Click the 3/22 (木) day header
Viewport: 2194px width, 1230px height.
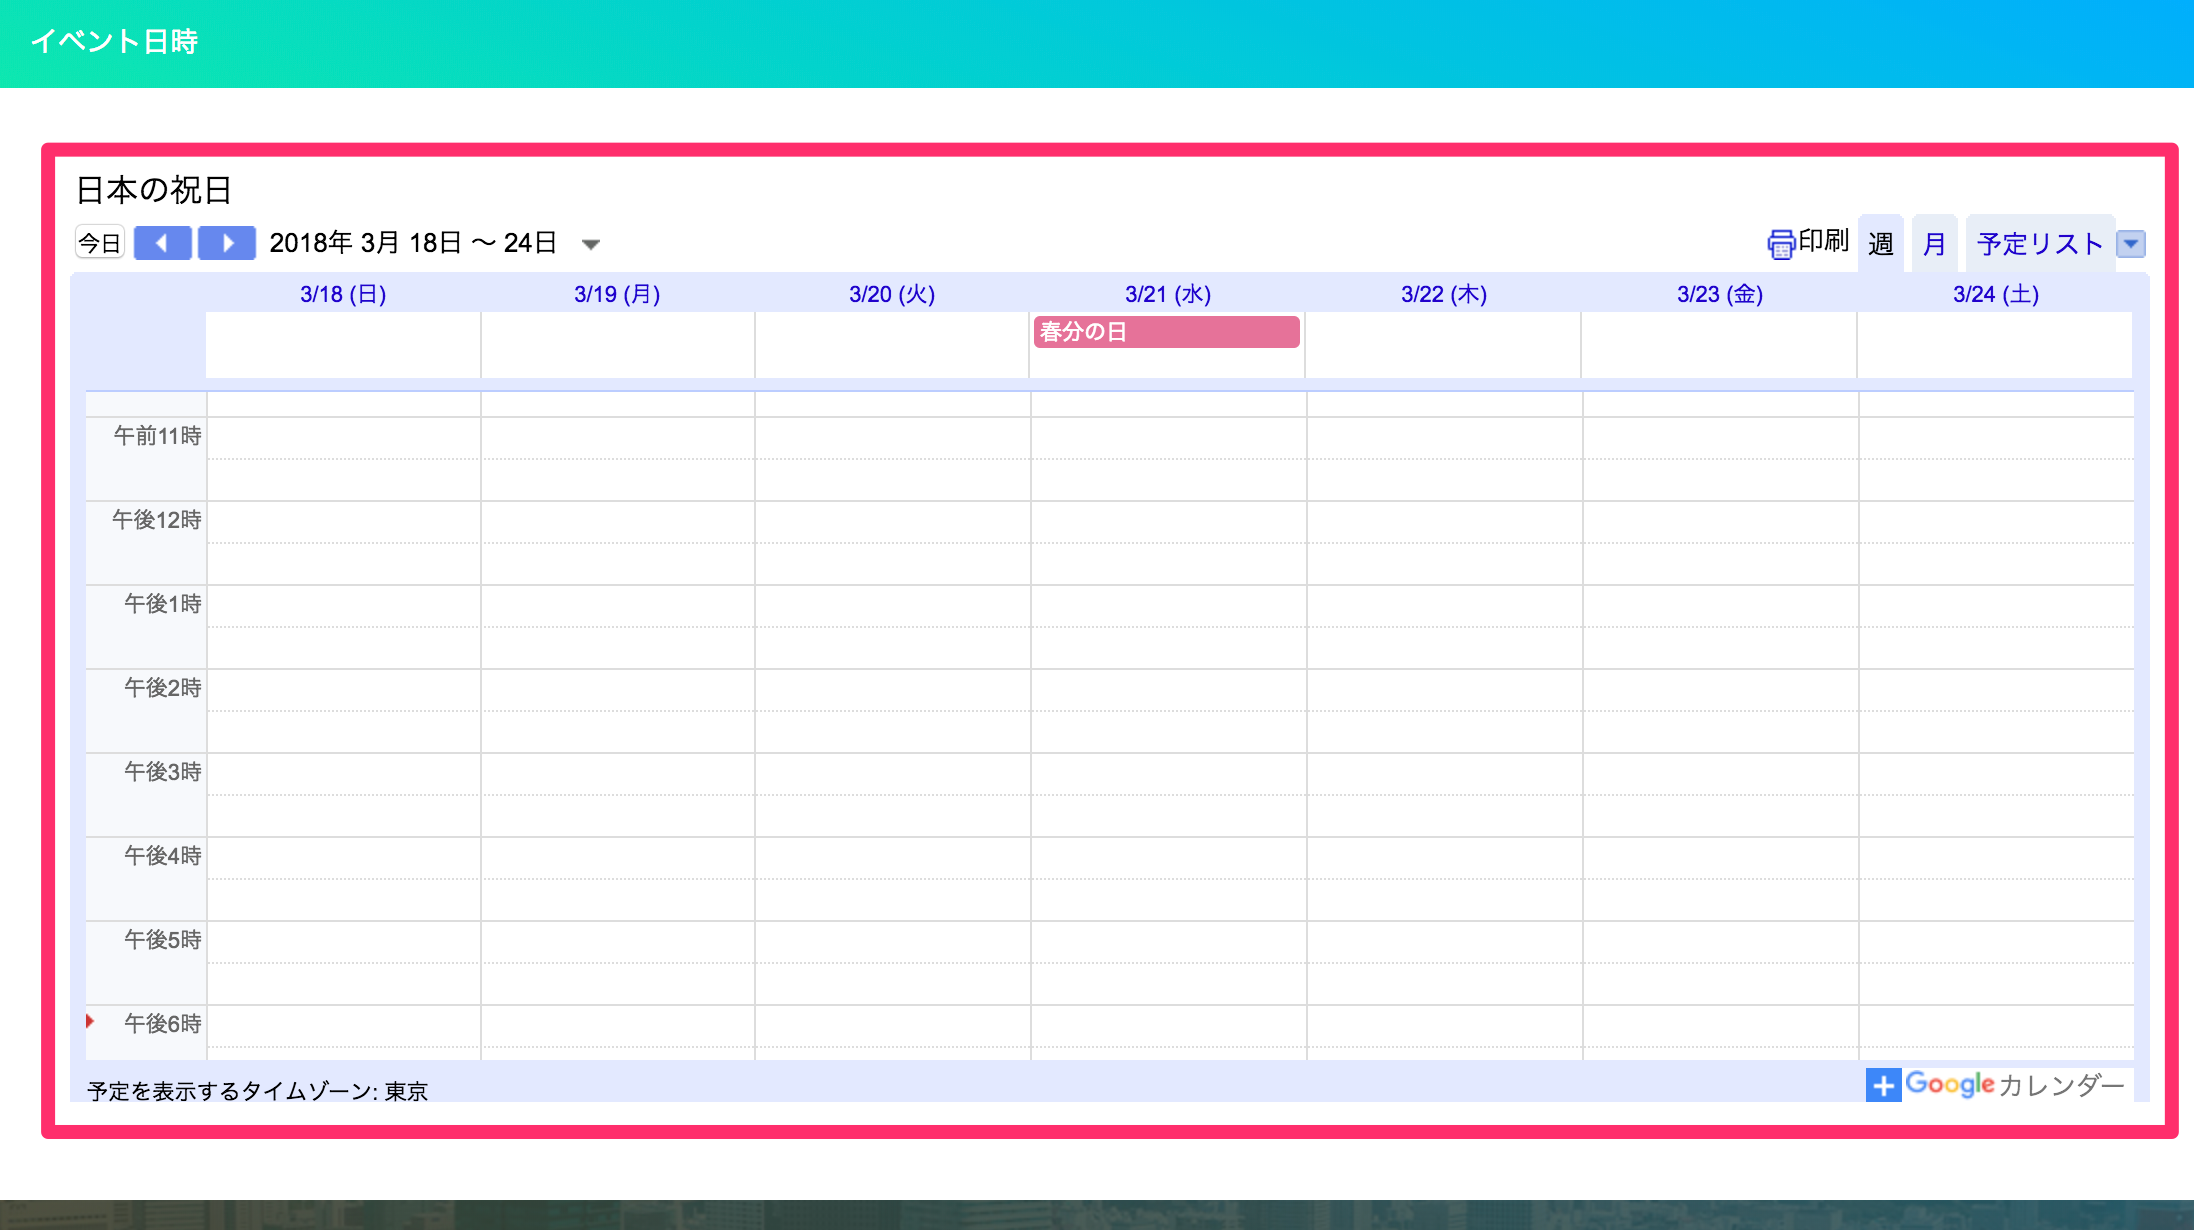point(1444,294)
